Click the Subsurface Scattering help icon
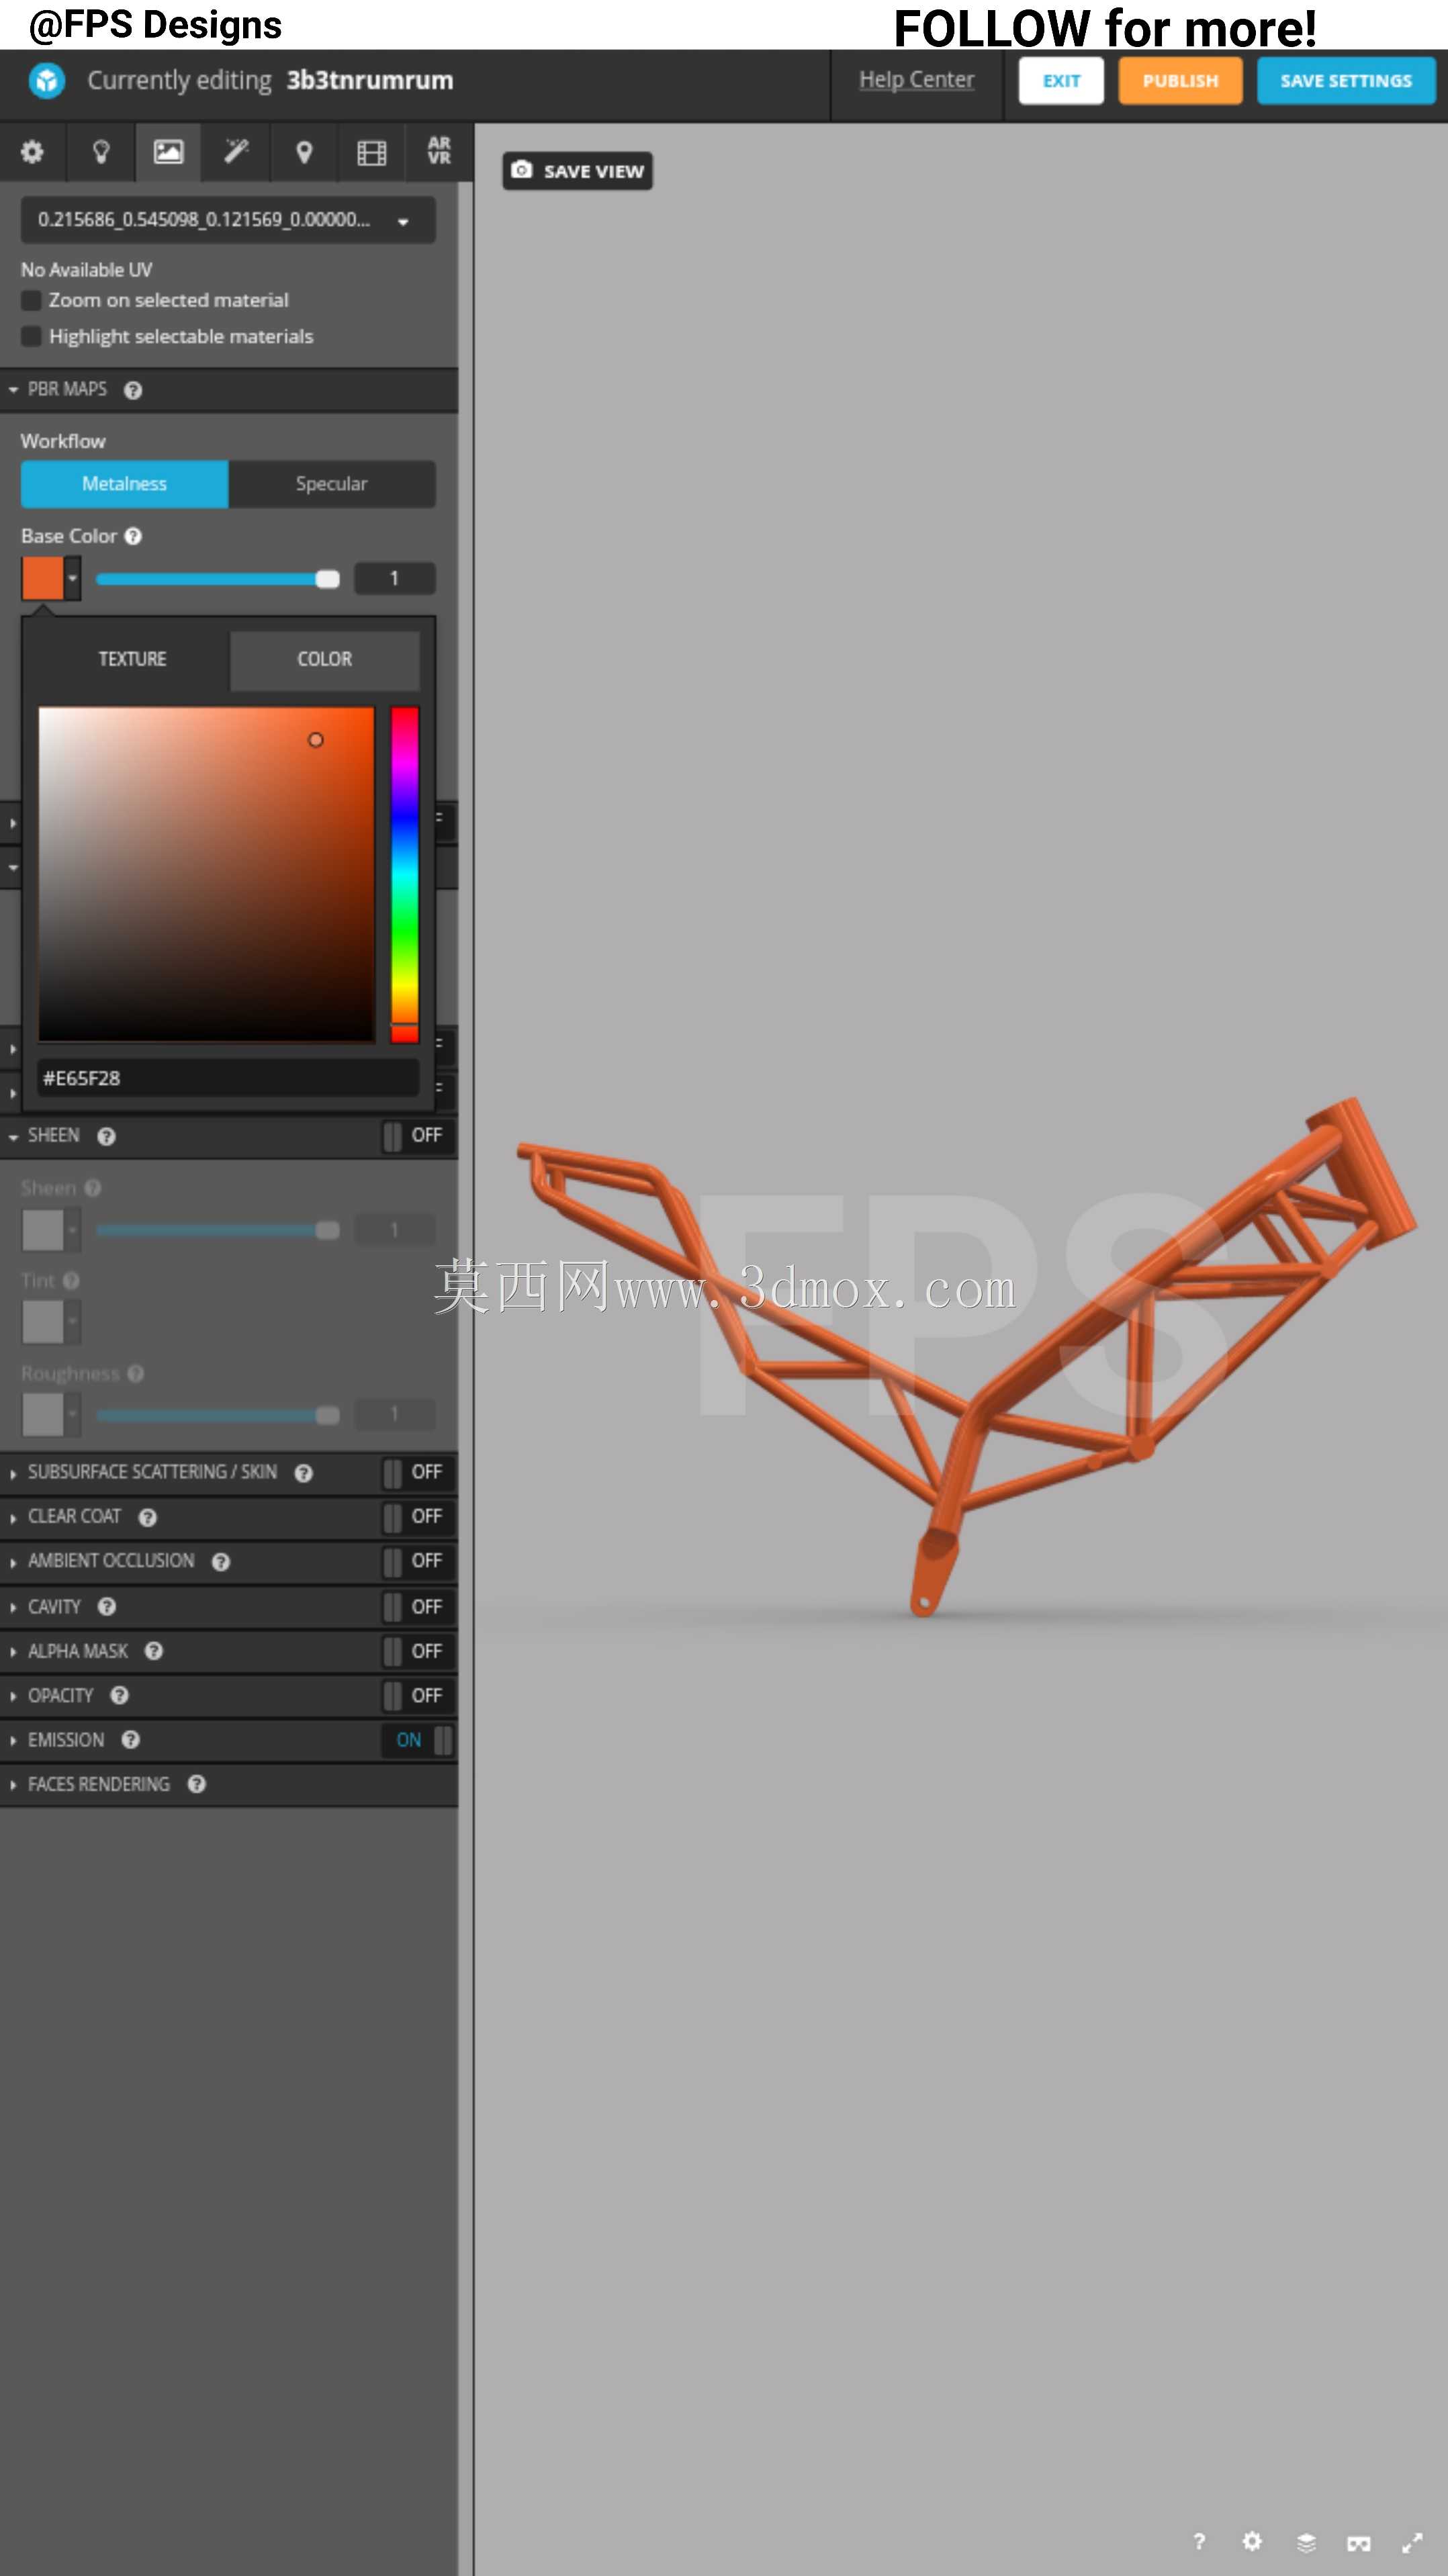The image size is (1448, 2576). [x=304, y=1473]
